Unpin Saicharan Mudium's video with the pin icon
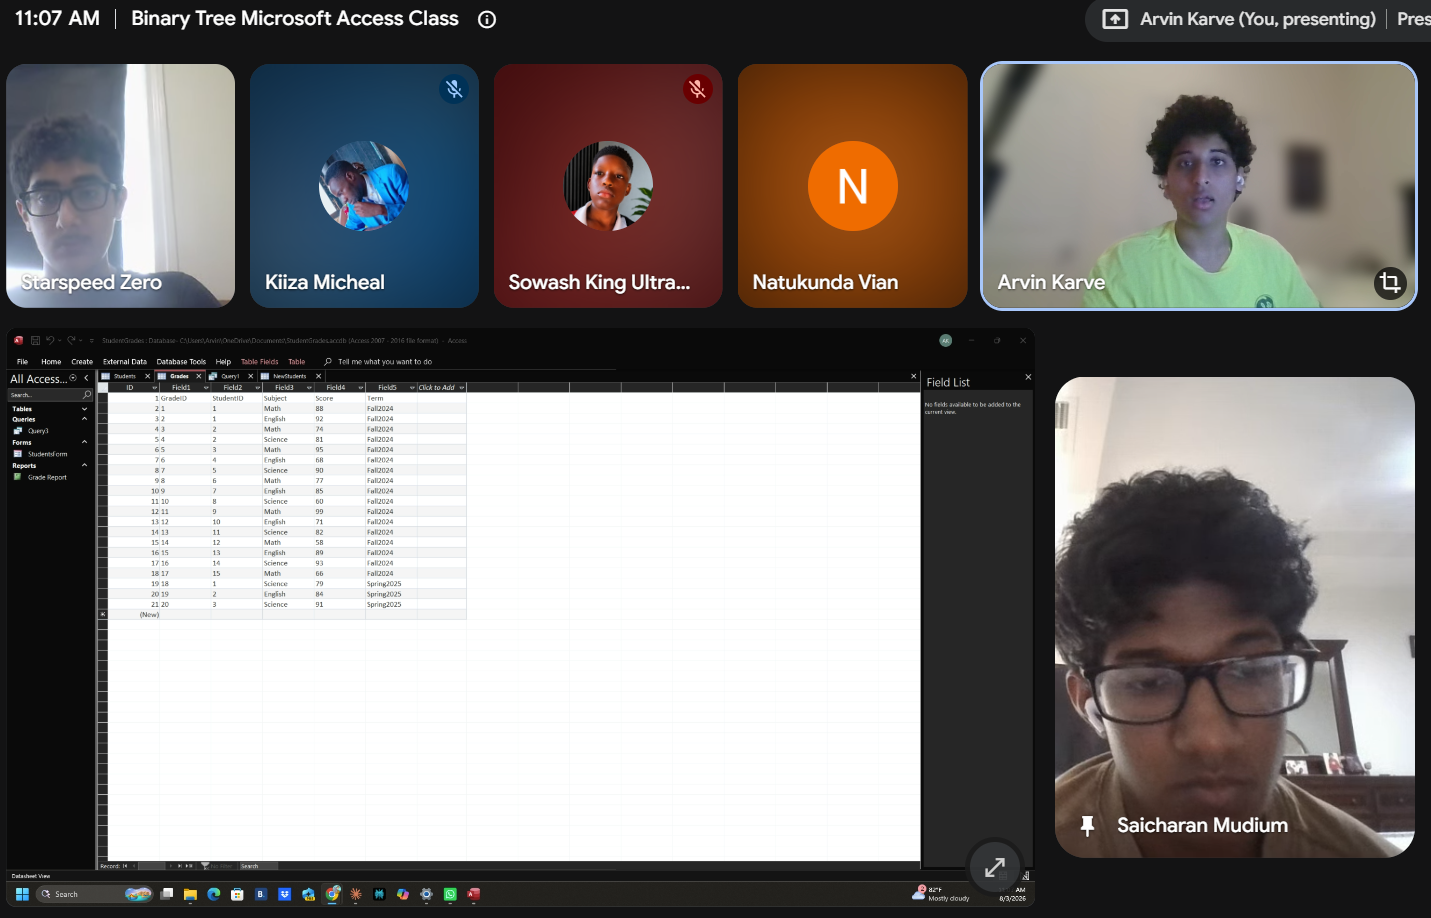1431x918 pixels. click(1087, 826)
